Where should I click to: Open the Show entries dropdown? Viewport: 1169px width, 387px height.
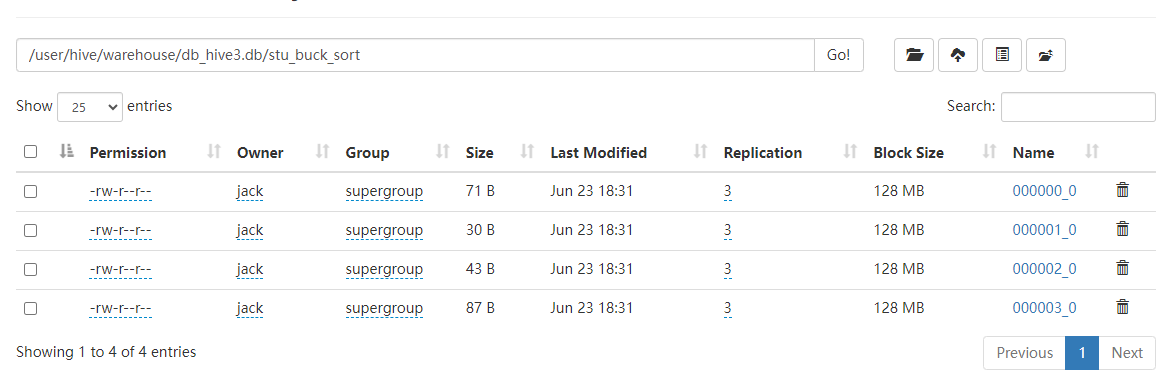tap(89, 107)
